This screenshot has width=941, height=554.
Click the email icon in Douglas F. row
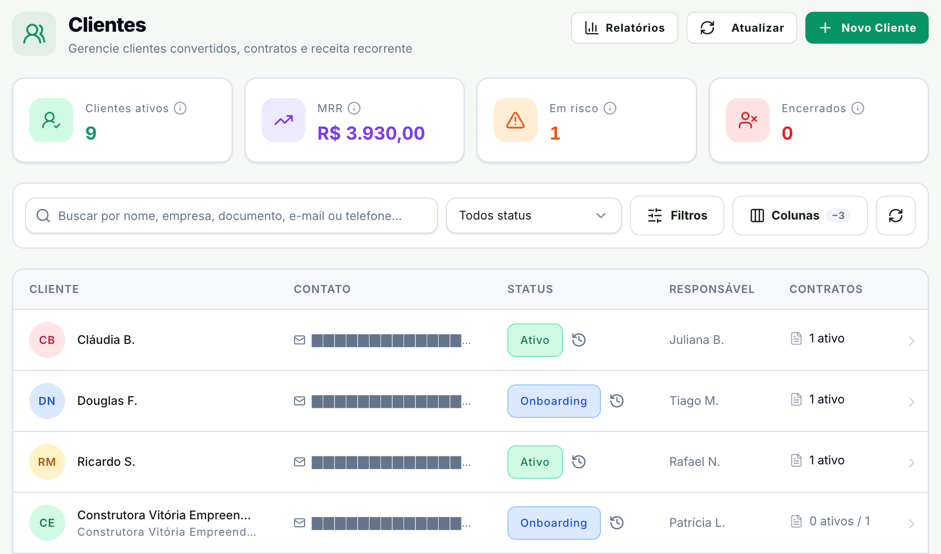coord(299,401)
